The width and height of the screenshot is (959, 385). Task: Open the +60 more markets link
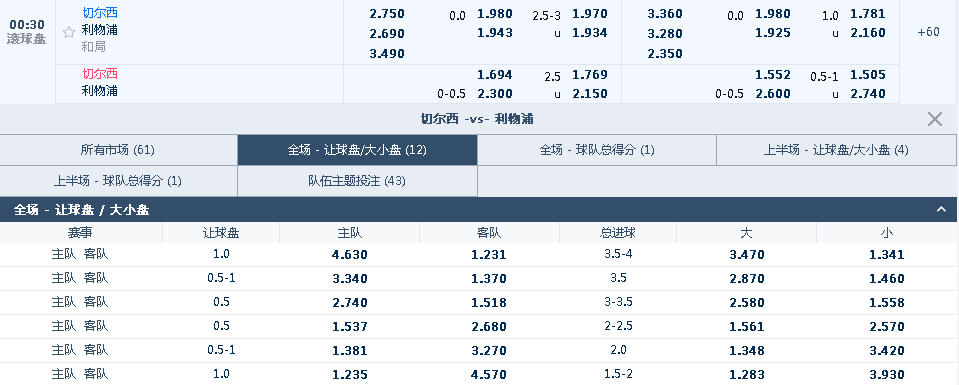click(x=928, y=32)
